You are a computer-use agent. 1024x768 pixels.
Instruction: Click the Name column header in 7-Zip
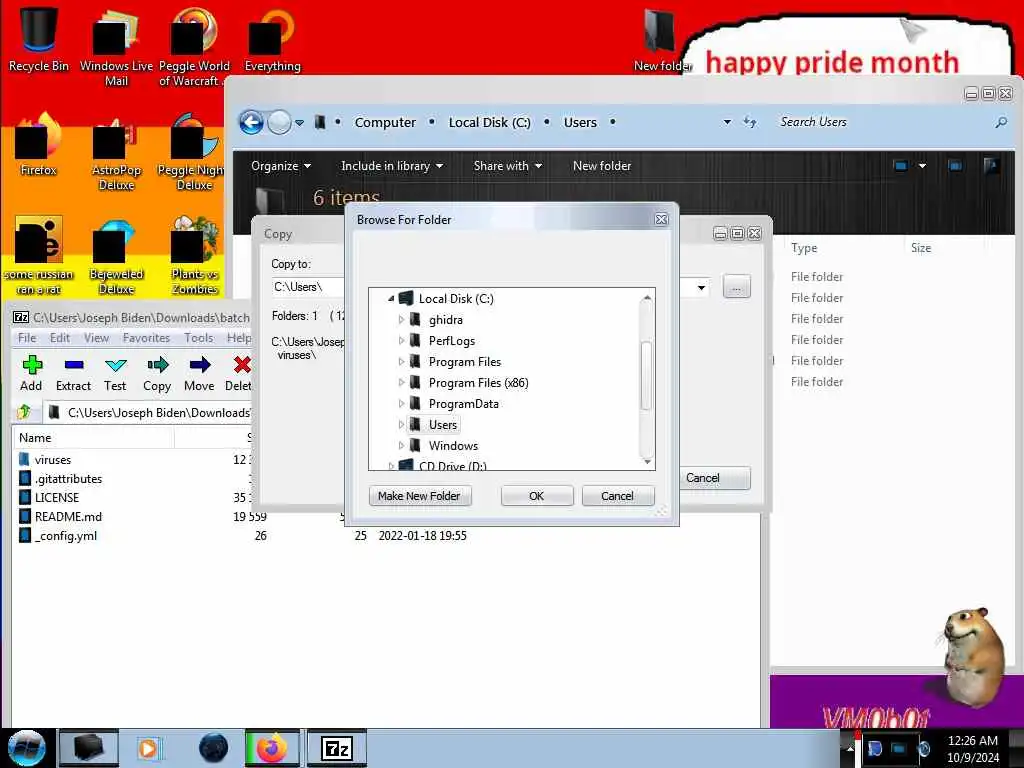click(93, 438)
